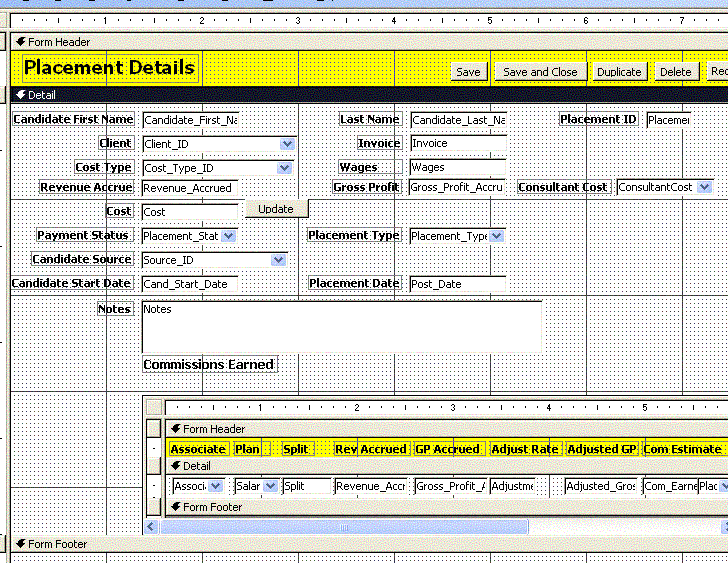Select the Candidate_First_Name text field

pos(190,120)
